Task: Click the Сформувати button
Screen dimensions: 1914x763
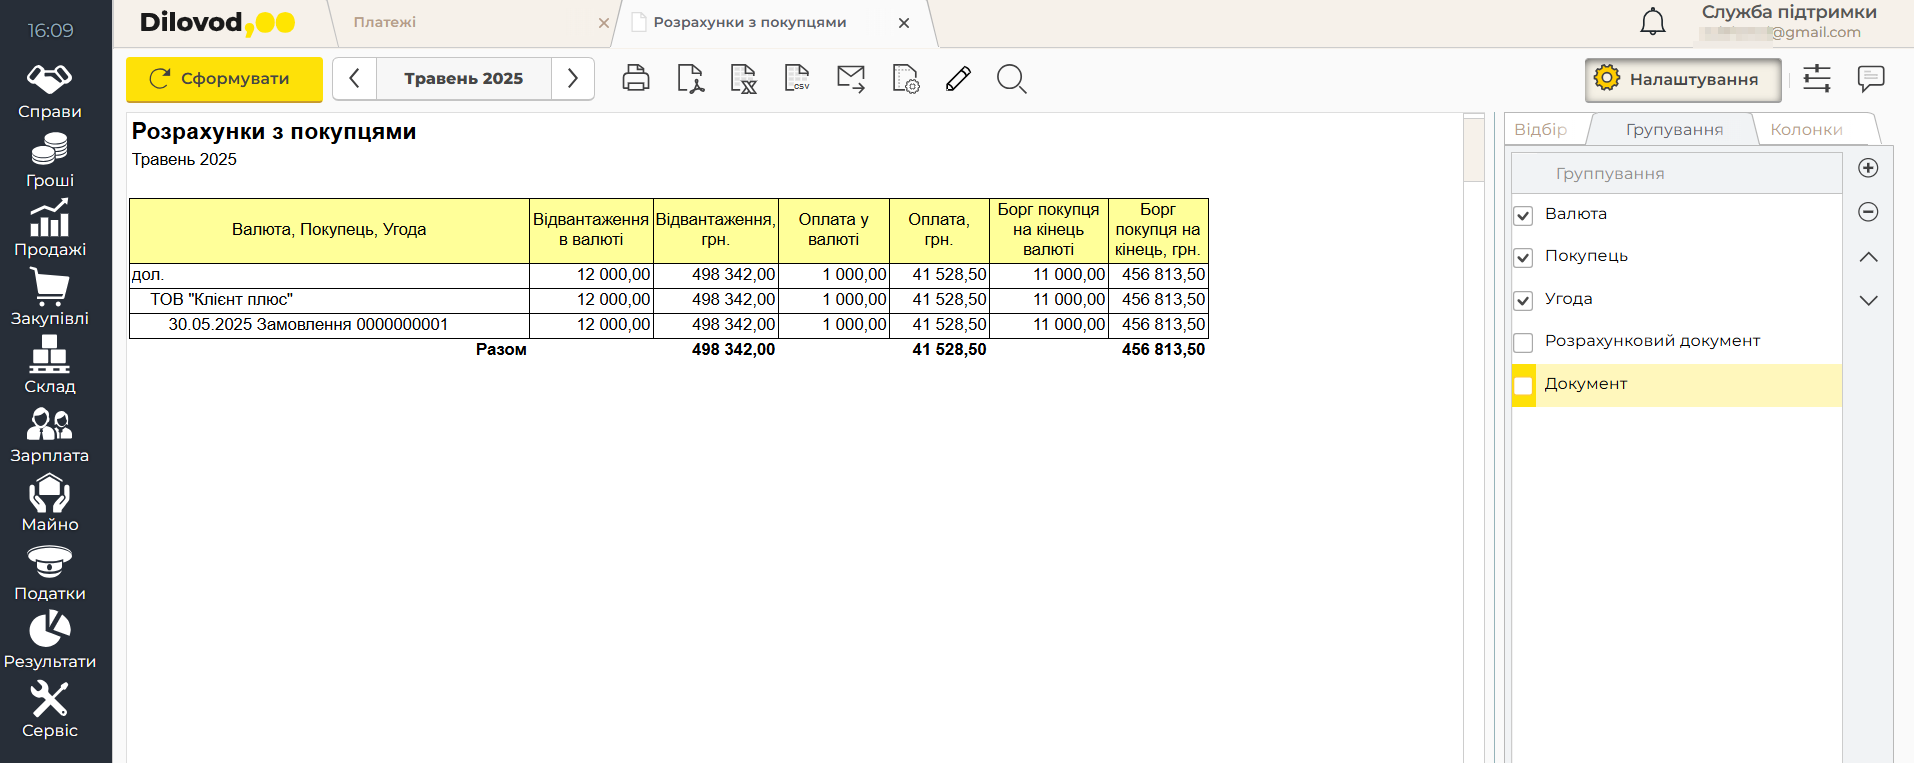Action: point(224,79)
